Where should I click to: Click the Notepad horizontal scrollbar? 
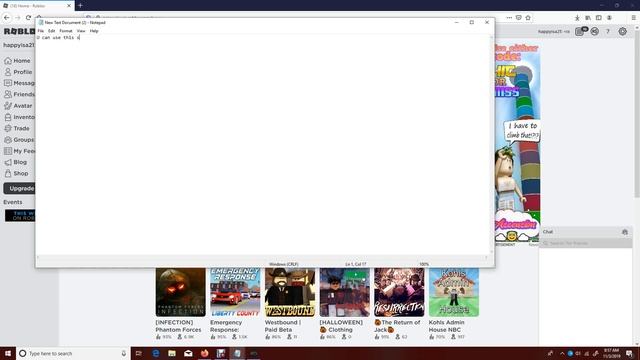(262, 258)
